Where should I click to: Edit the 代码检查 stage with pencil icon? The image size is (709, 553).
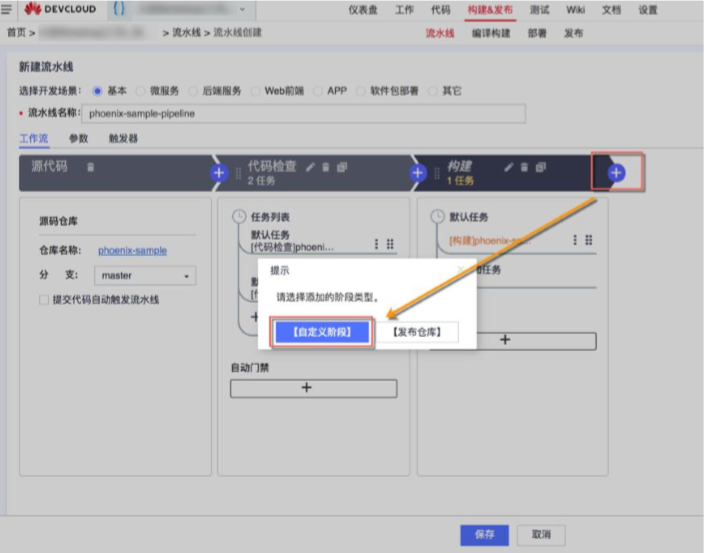click(310, 167)
